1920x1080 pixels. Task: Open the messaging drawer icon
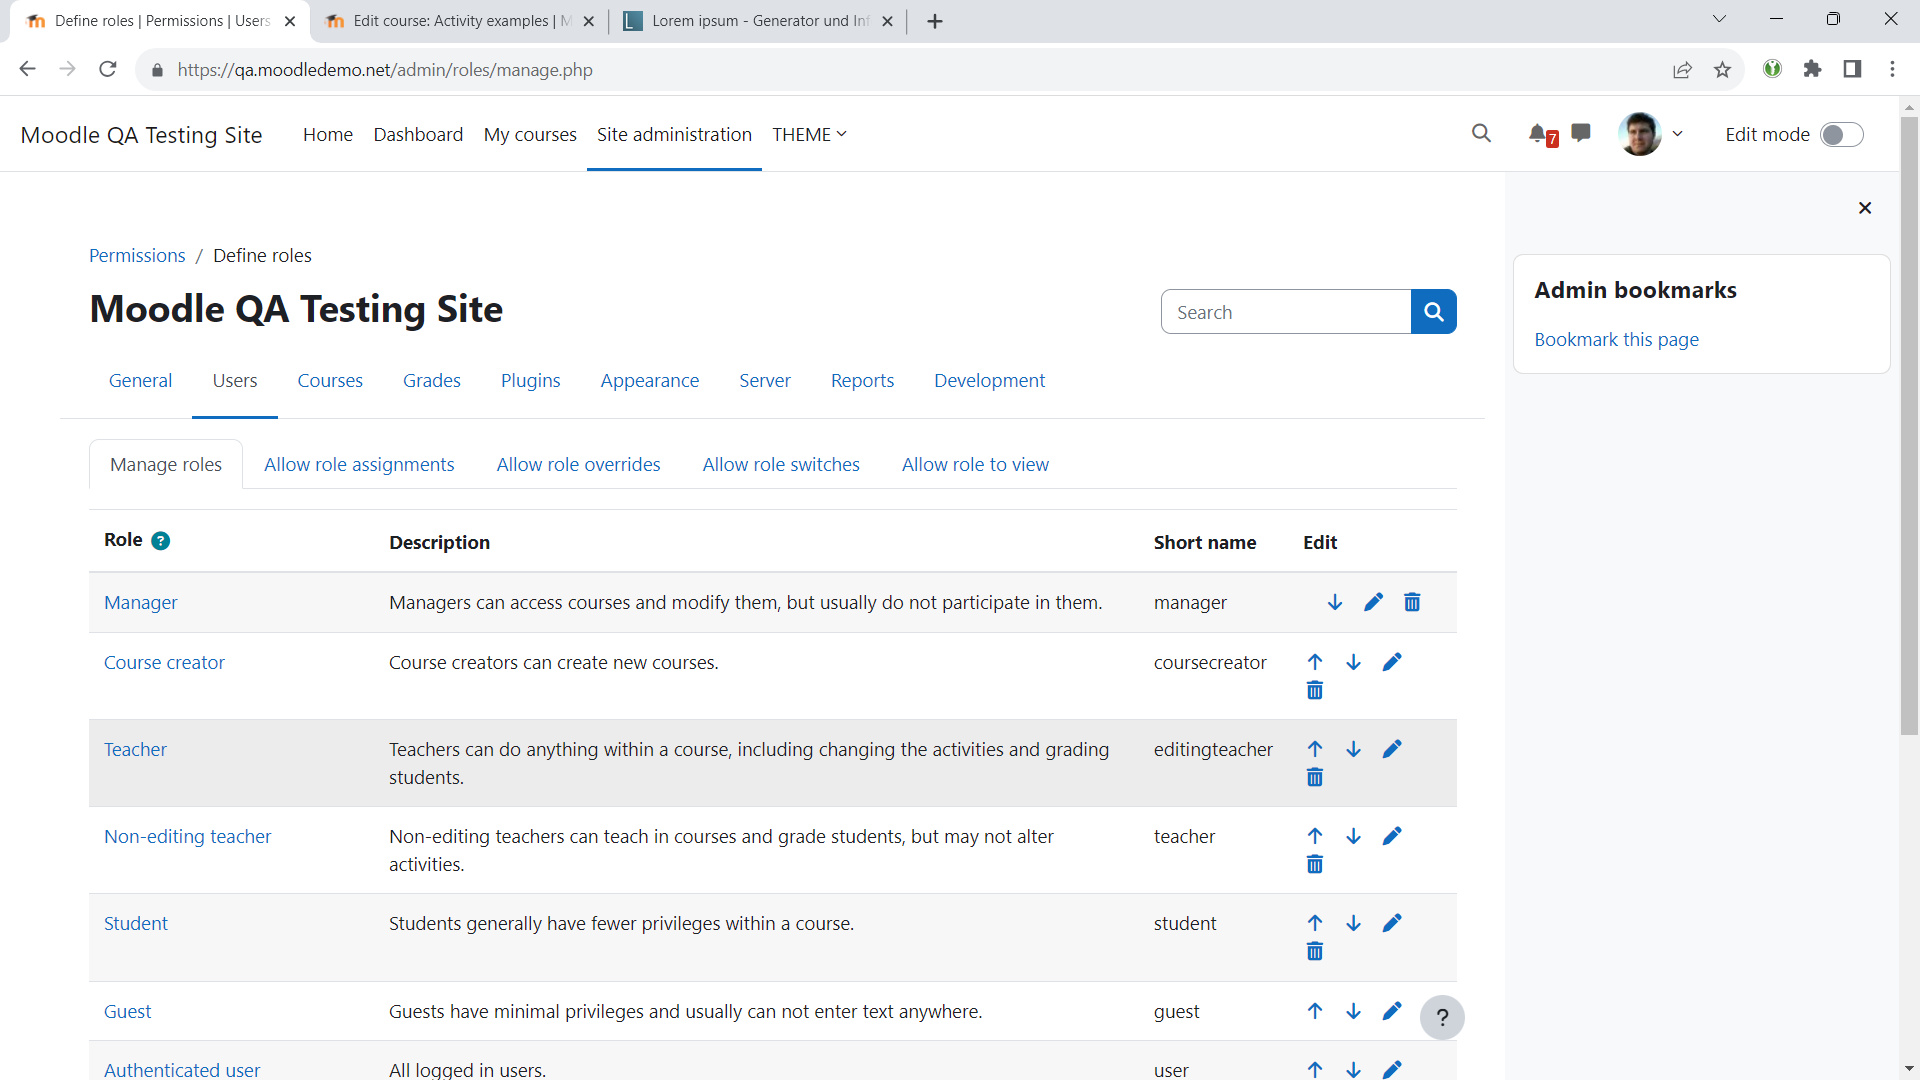[x=1581, y=133]
